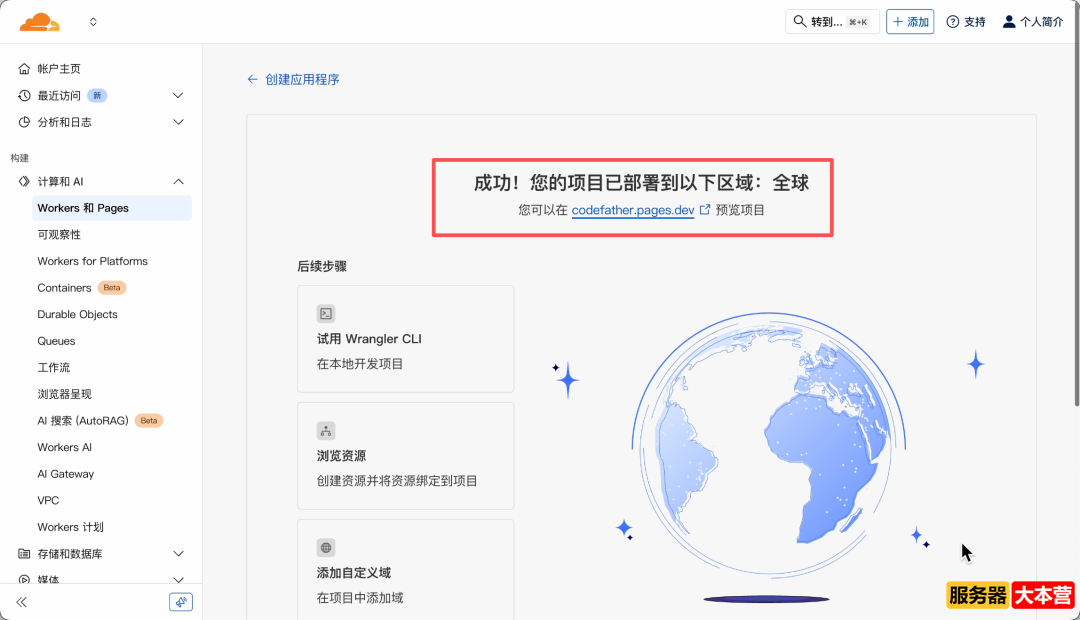Click the 计算和 AI diamond icon
This screenshot has width=1080, height=620.
point(24,181)
